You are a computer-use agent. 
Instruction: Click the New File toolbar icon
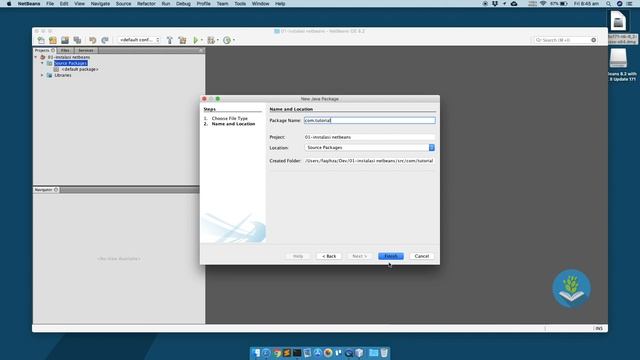point(41,40)
